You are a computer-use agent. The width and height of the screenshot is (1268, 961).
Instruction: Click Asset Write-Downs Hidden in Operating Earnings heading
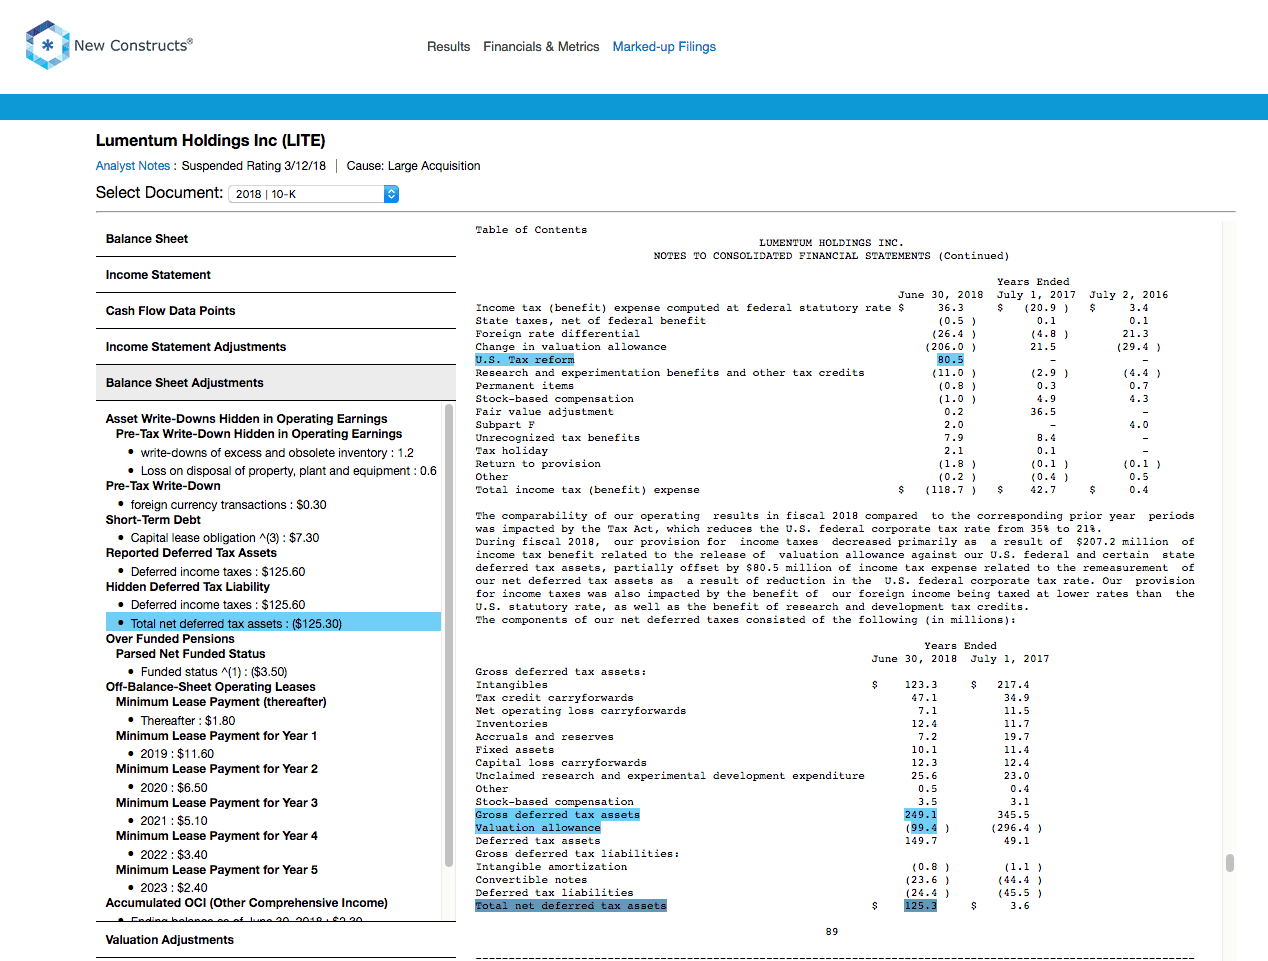[x=246, y=419]
